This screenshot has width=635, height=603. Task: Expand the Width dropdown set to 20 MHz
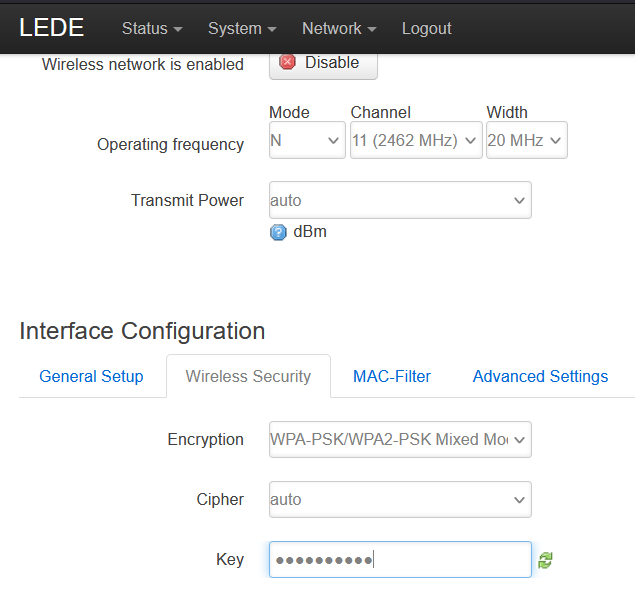click(526, 141)
